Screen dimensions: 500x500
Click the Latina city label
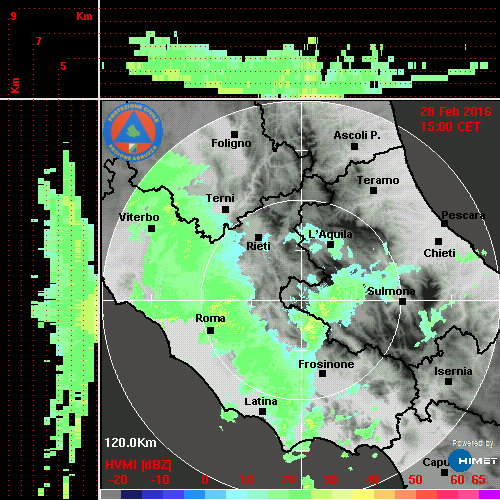261,402
